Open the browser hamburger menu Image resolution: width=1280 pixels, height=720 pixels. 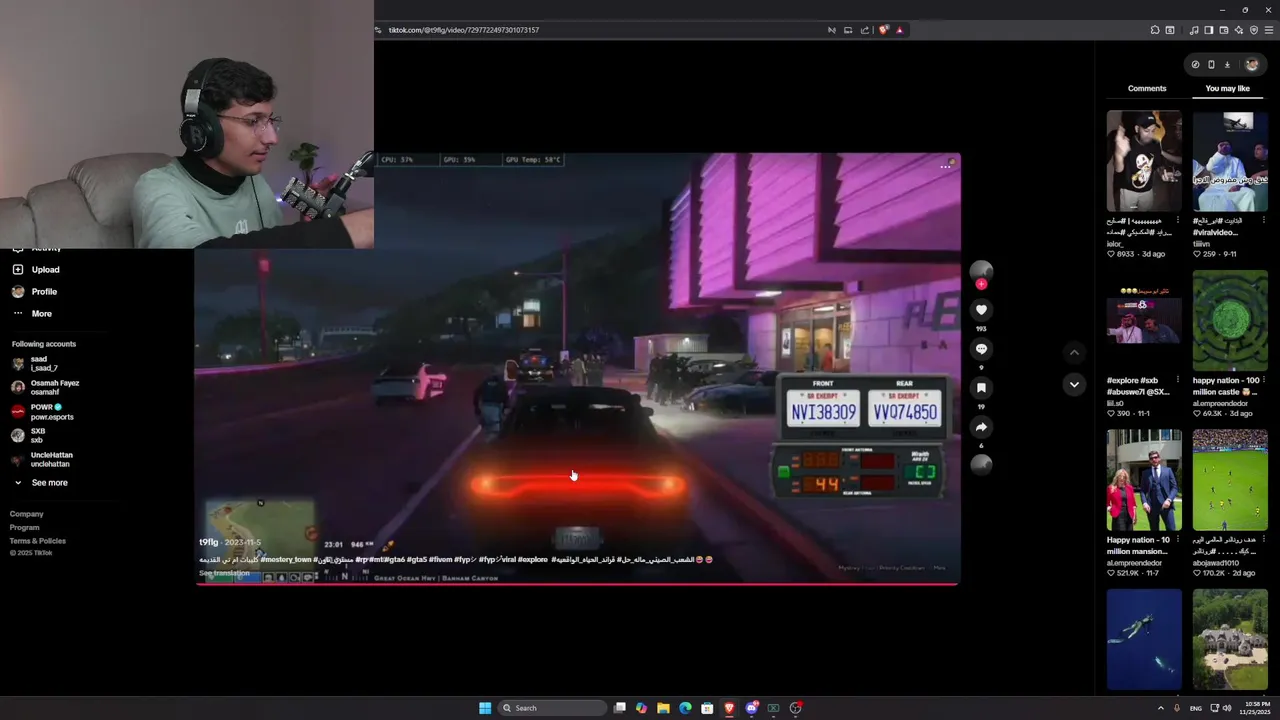pos(1270,30)
